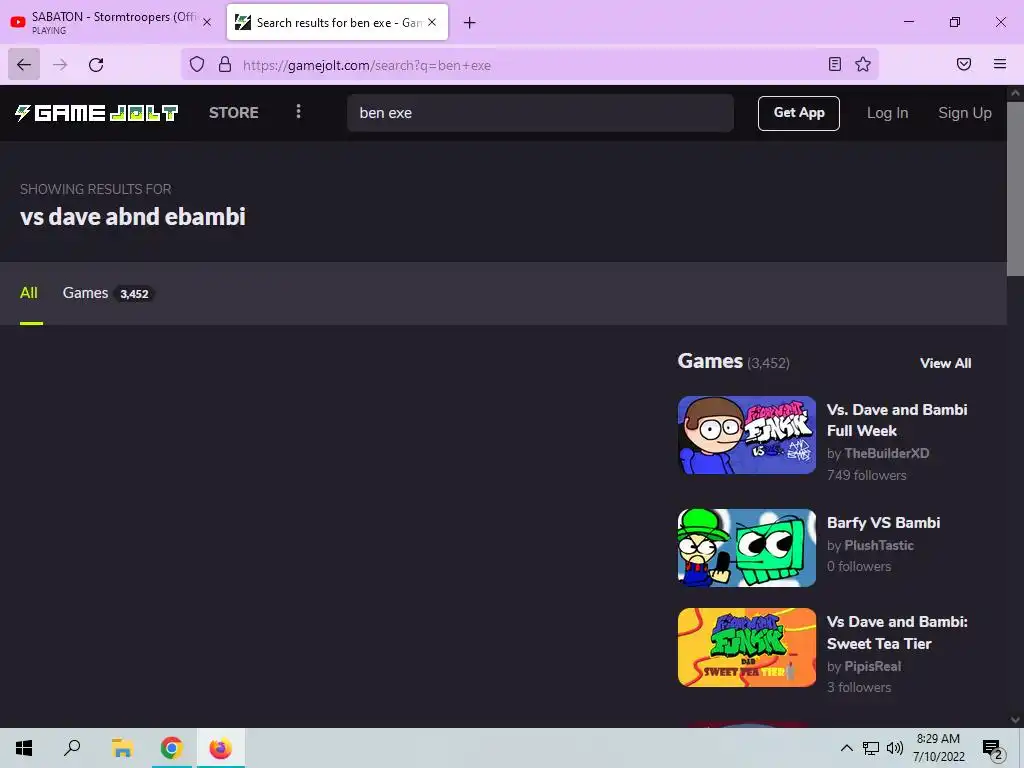Screen dimensions: 1024x768
Task: Click the browser URL address bar
Action: click(x=529, y=65)
